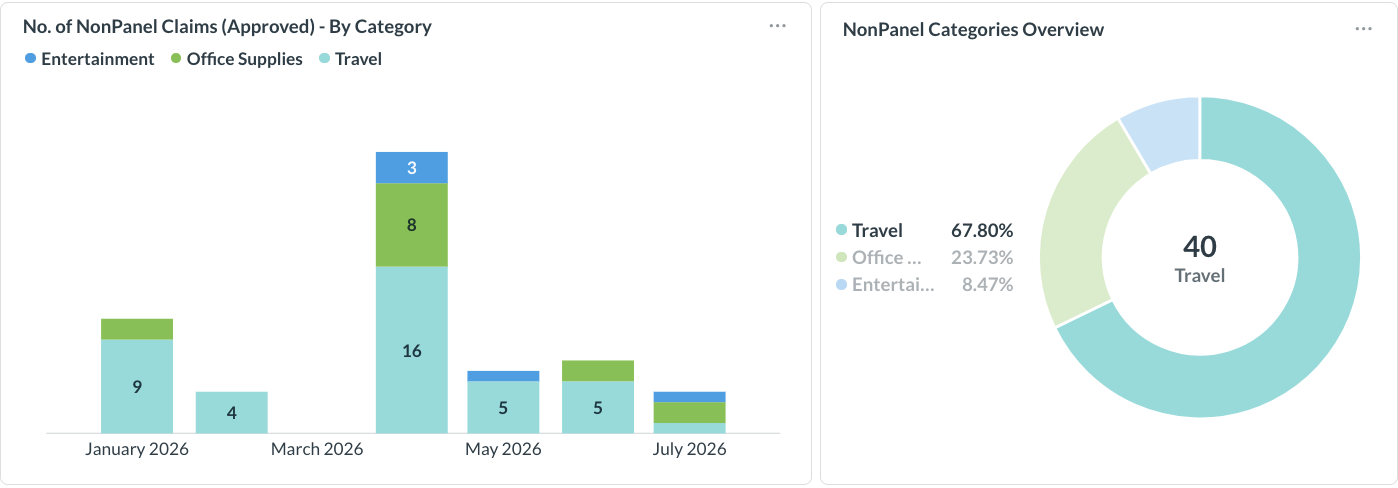The height and width of the screenshot is (488, 1398).
Task: Click the blue Entertainment segment labeled 3
Action: (411, 168)
